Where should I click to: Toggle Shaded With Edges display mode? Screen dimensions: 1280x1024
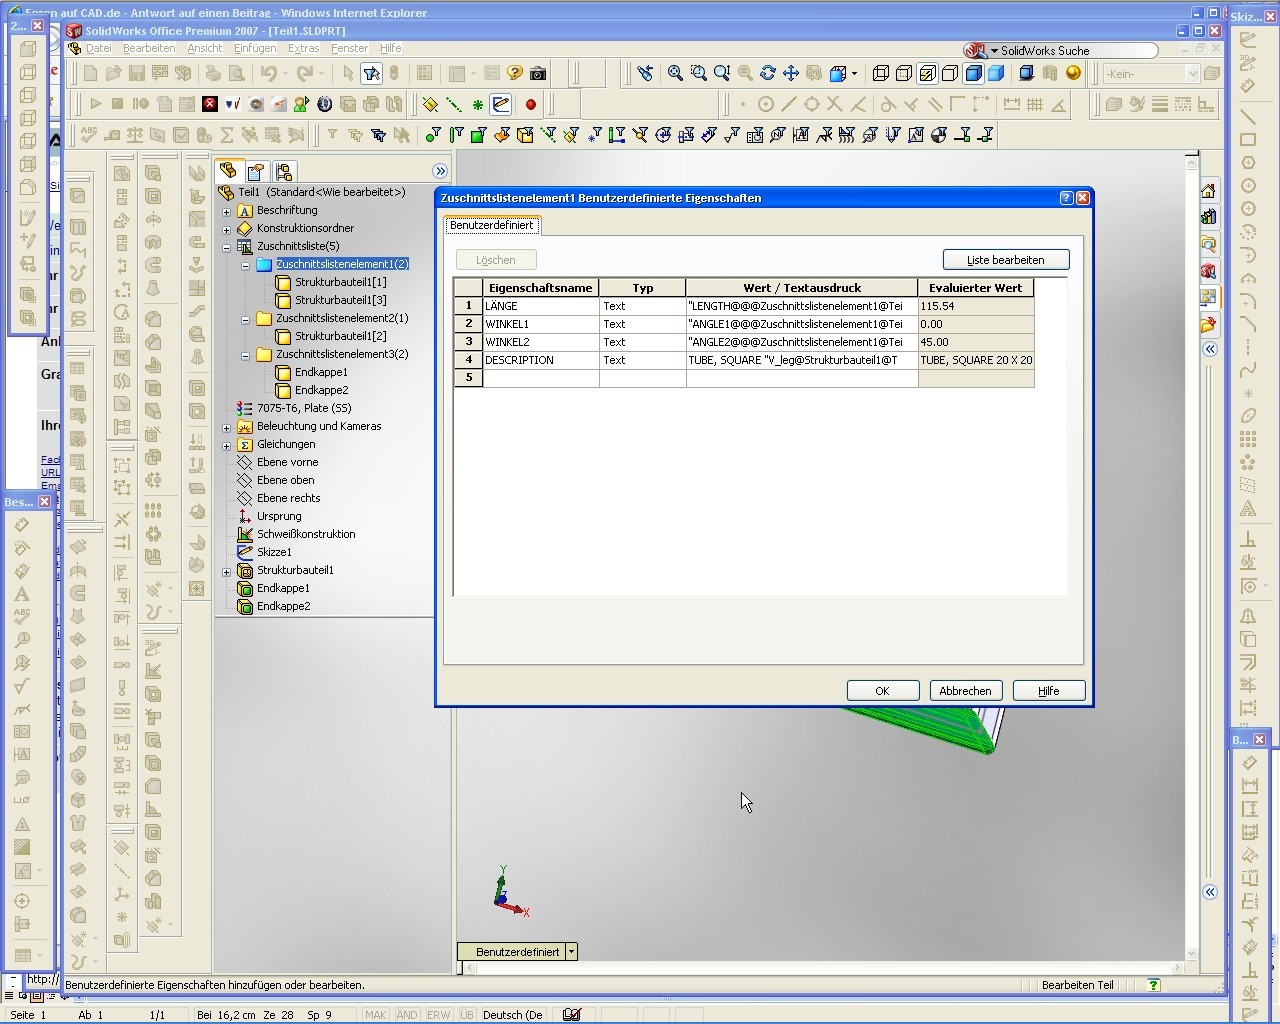click(973, 73)
